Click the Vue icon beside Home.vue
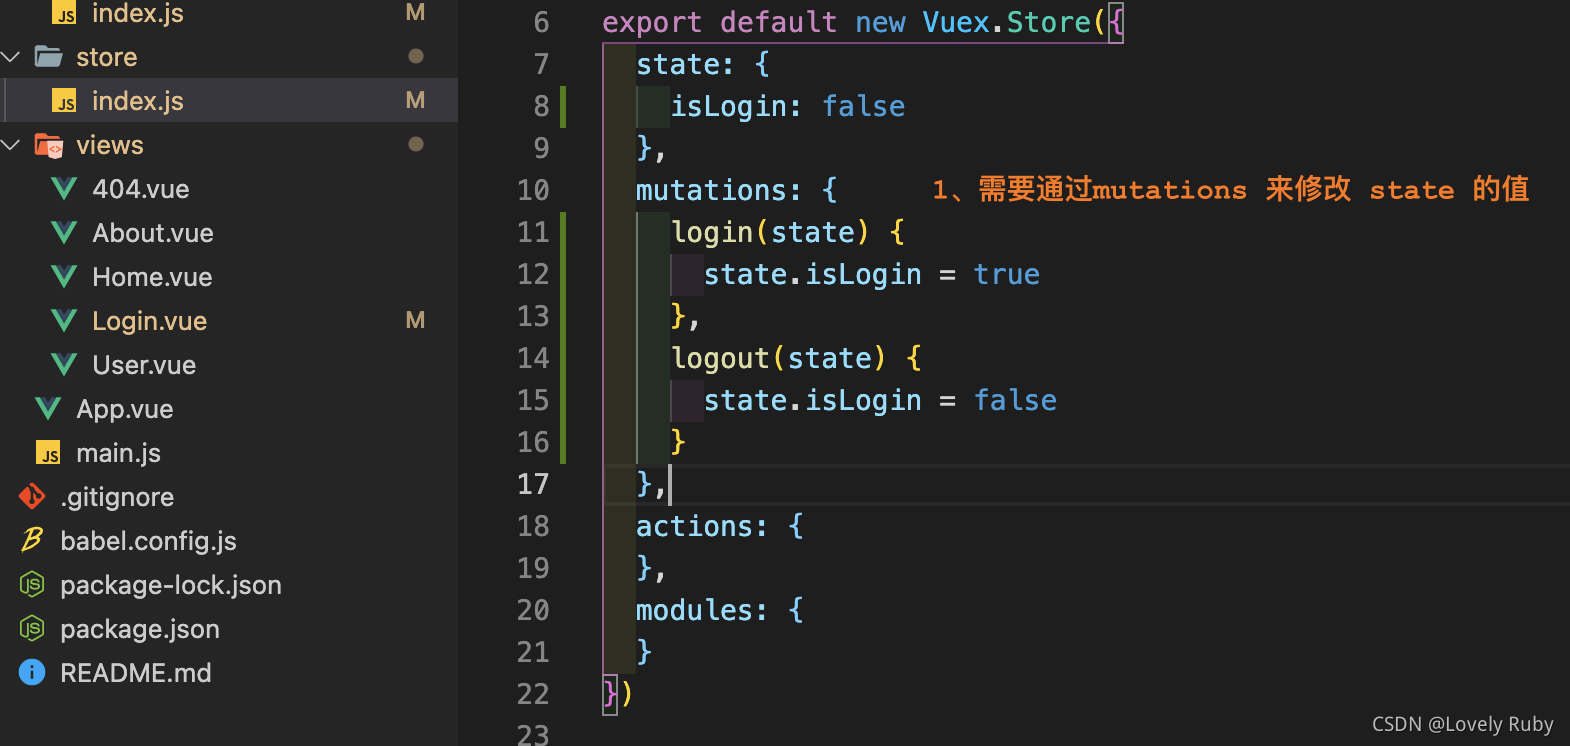Viewport: 1570px width, 746px height. (64, 276)
